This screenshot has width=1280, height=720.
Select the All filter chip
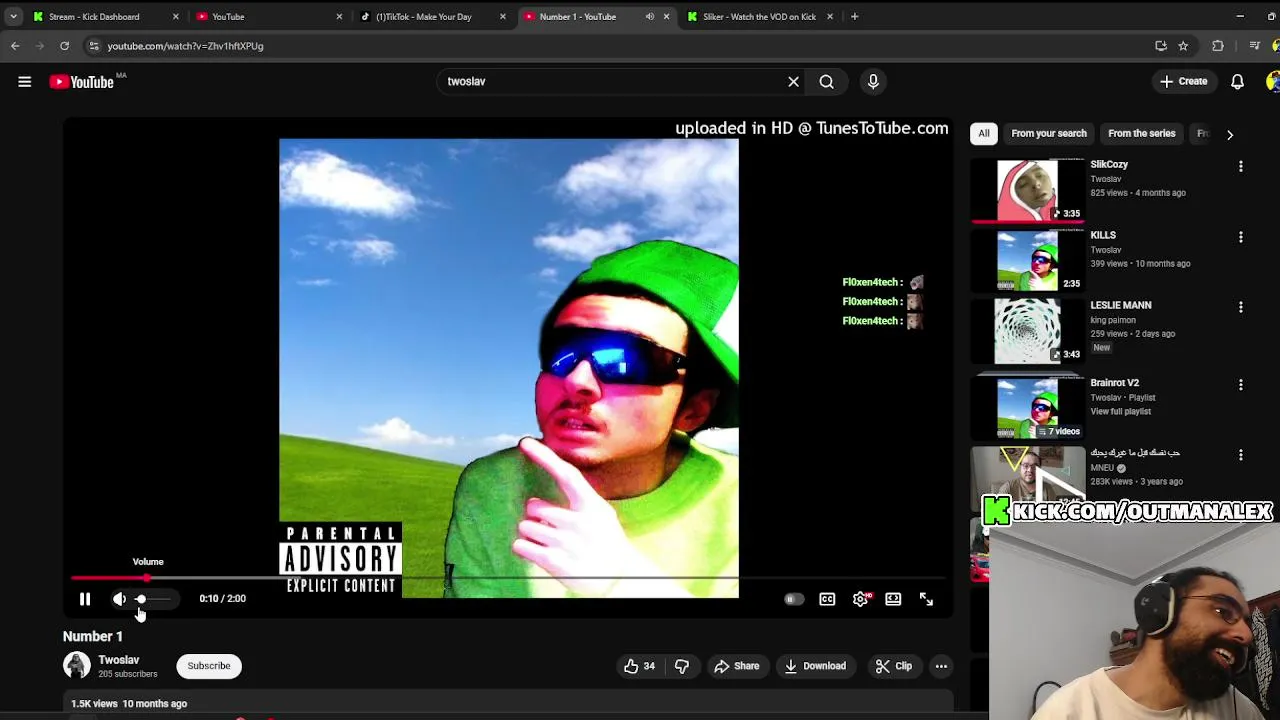click(x=984, y=133)
